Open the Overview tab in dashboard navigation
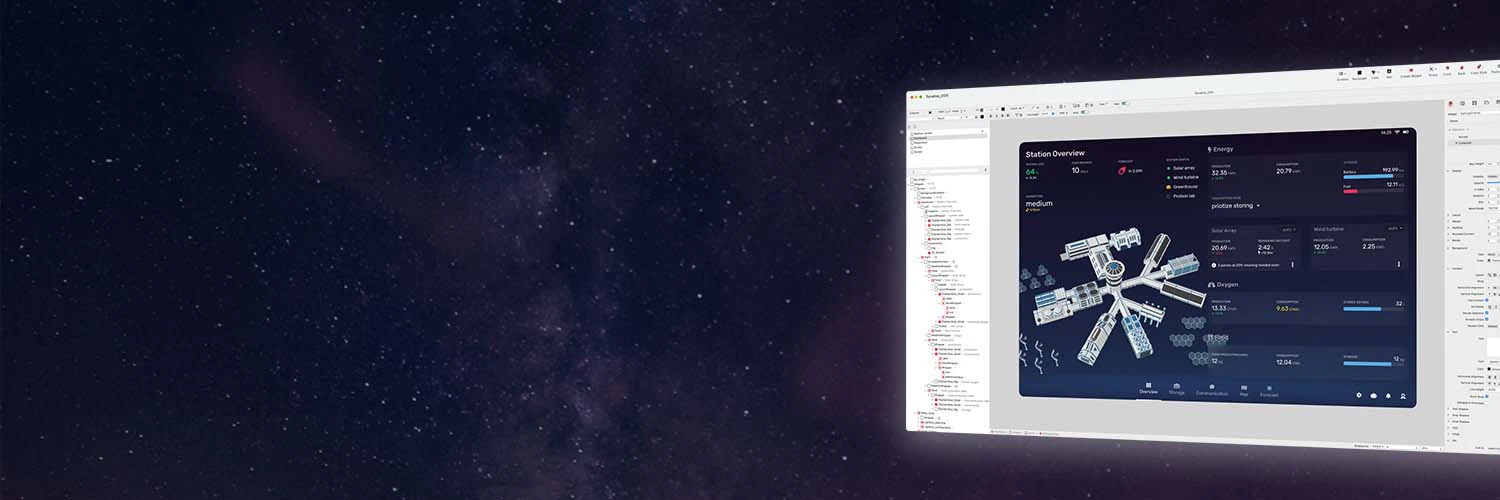1500x500 pixels. pos(1148,388)
